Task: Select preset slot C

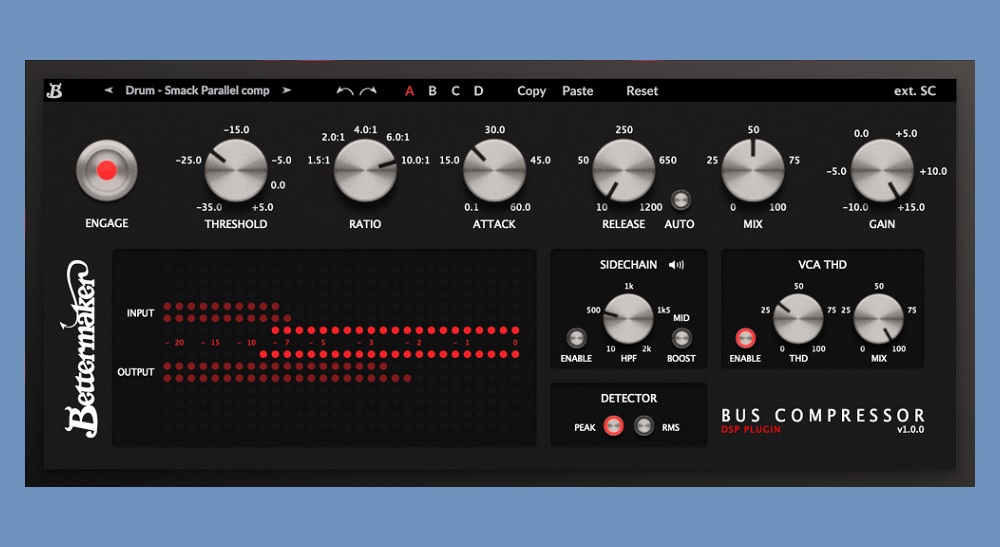Action: coord(455,91)
